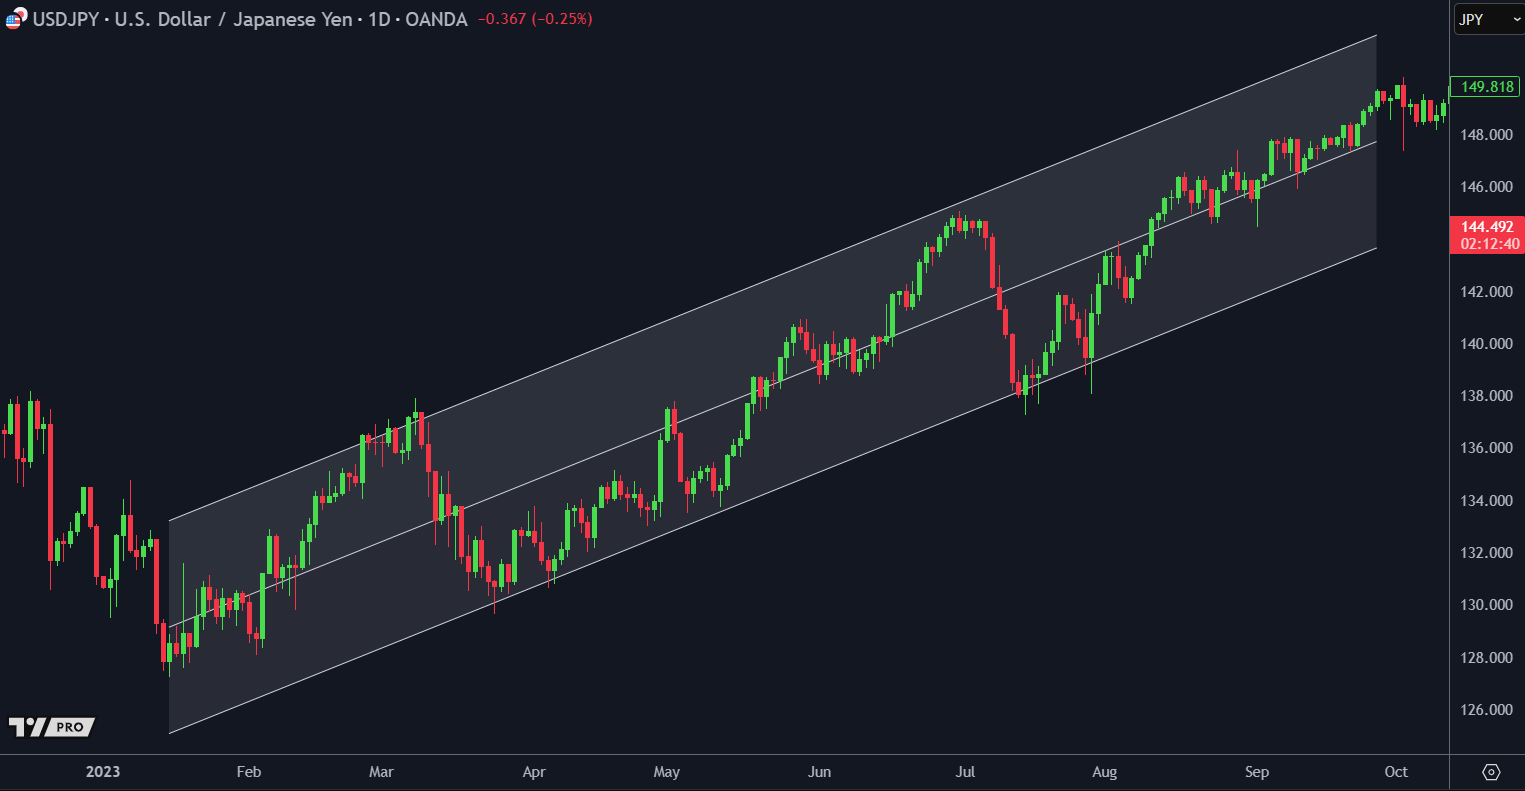Viewport: 1525px width, 791px height.
Task: Select May on the time axis
Action: pos(666,772)
